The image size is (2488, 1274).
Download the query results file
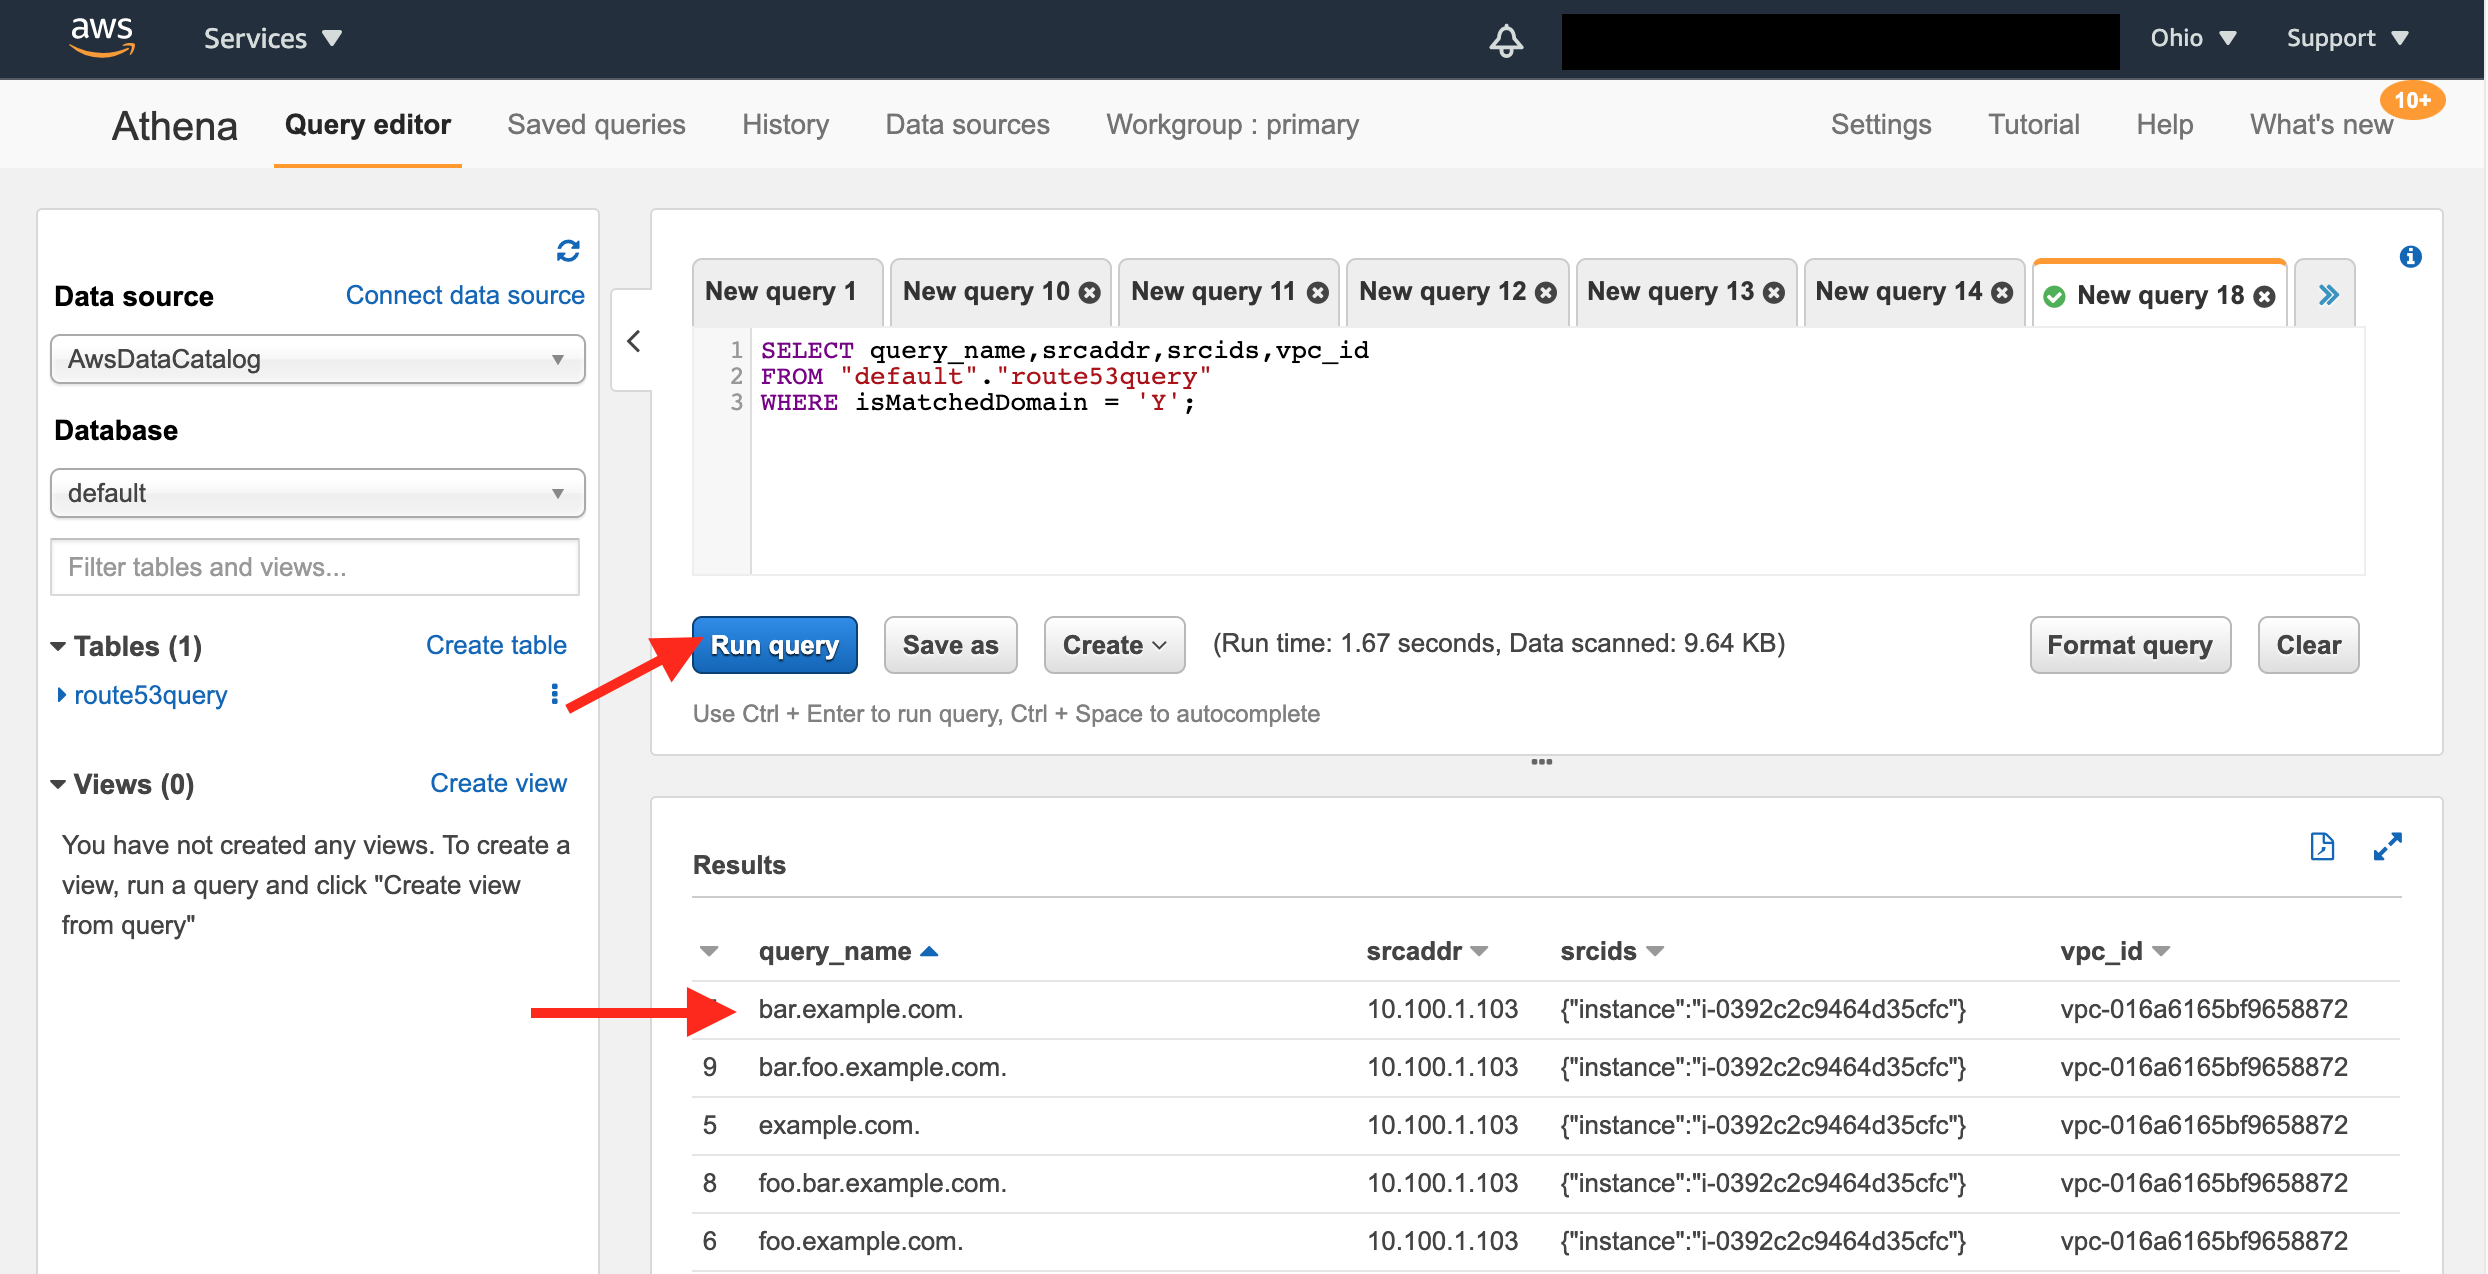pyautogui.click(x=2322, y=846)
